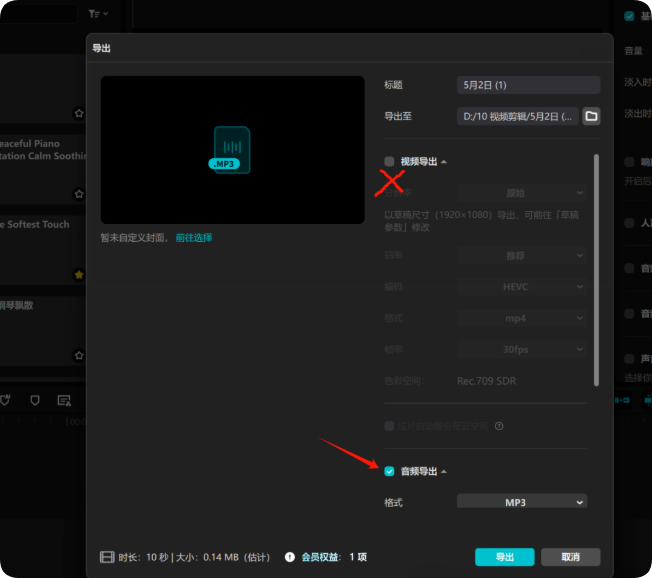Viewport: 652px width, 578px height.
Task: Open the audio format MP3 dropdown
Action: point(522,501)
